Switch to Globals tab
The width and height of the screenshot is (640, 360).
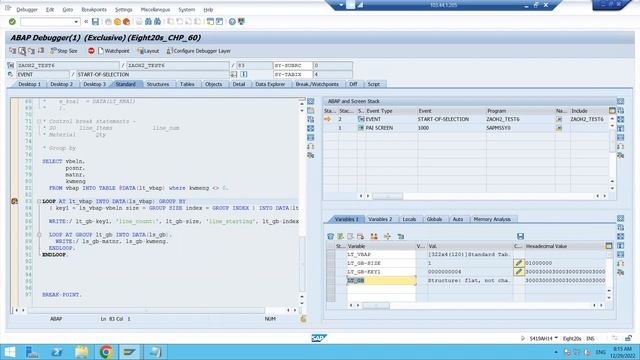click(x=434, y=219)
